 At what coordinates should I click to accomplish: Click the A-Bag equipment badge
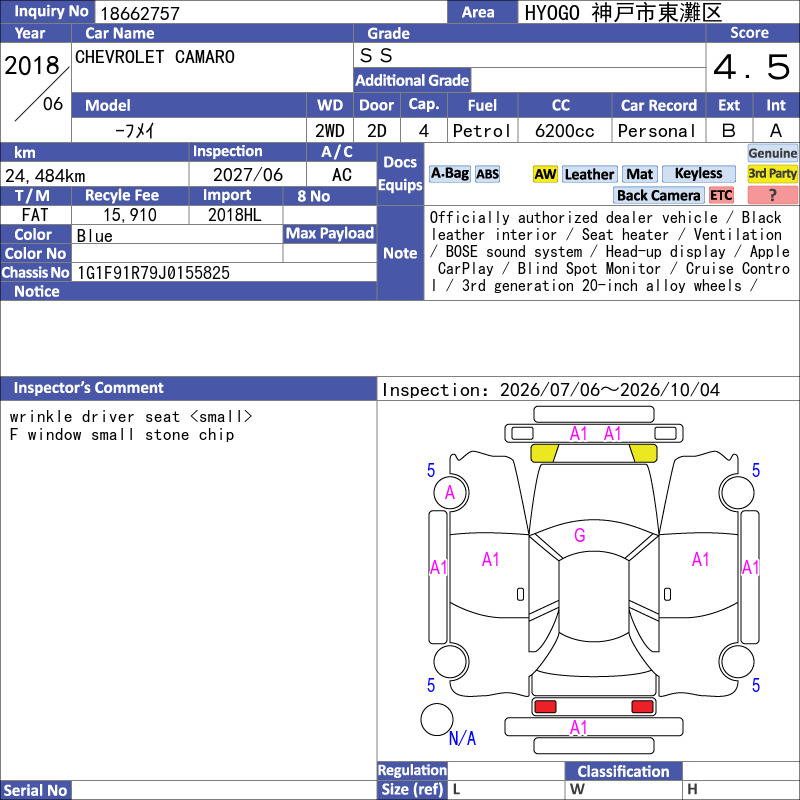449,174
